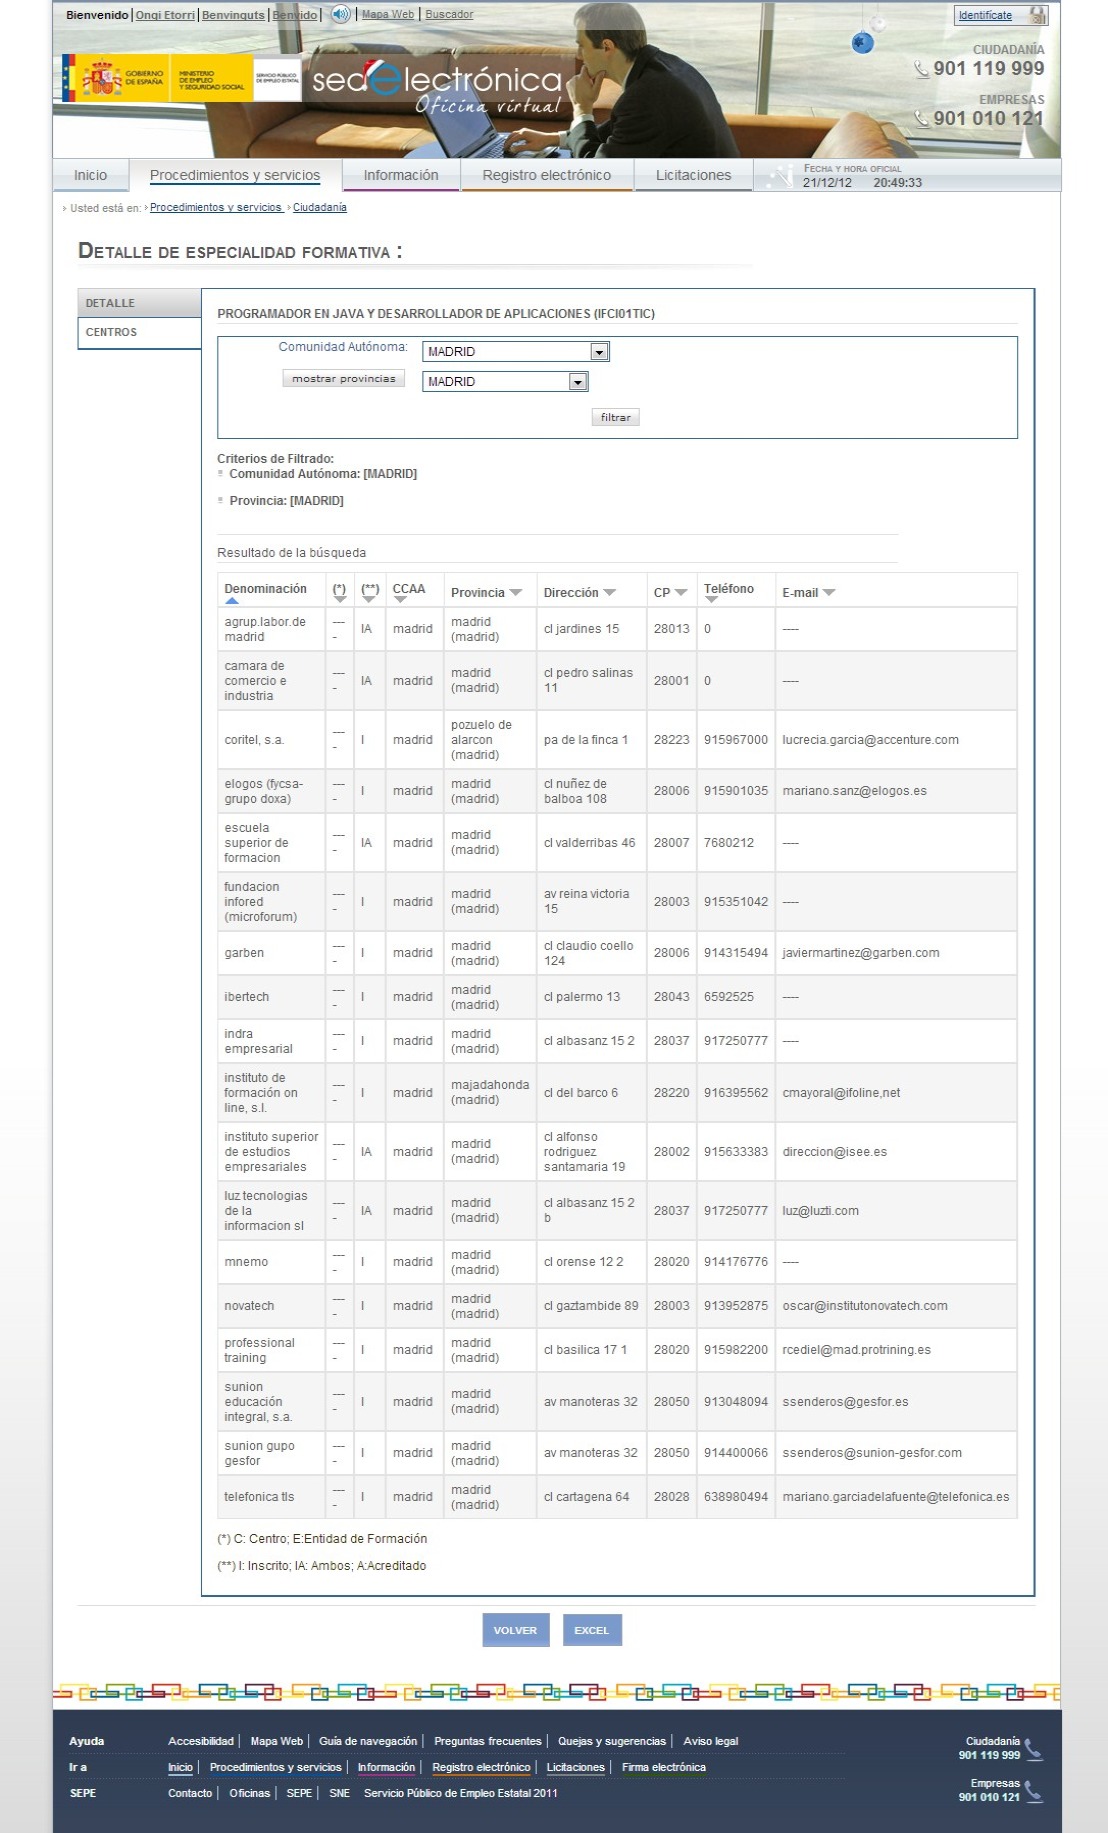Click the padlock icon beside Identifícate
This screenshot has height=1833, width=1108.
pos(1038,15)
